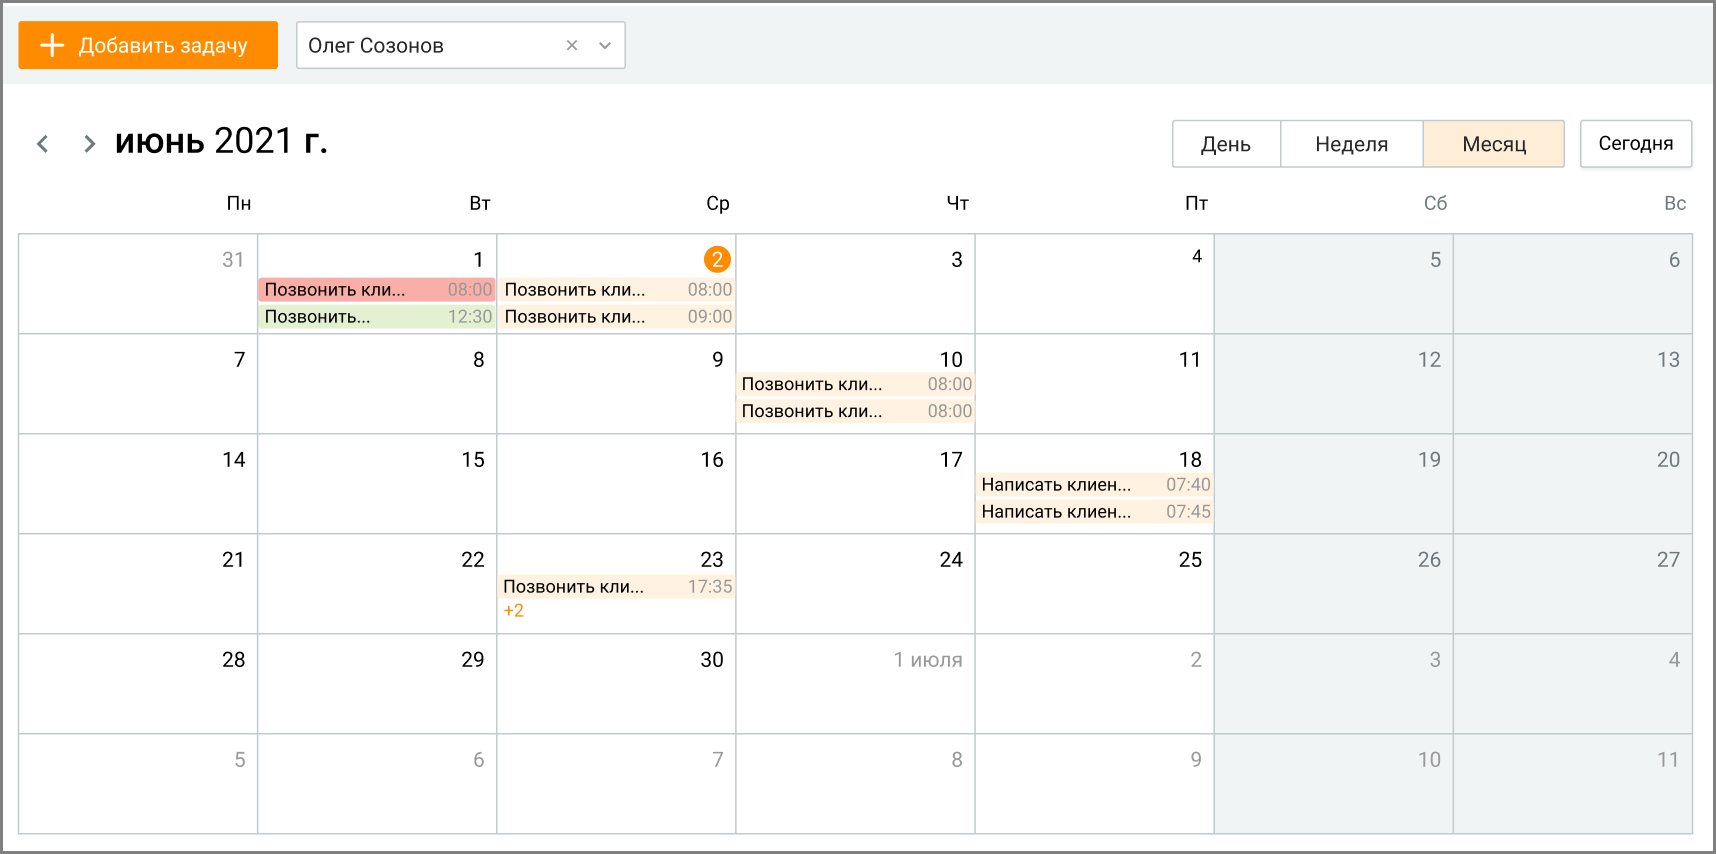Switch to Неделя view
1716x854 pixels.
click(x=1351, y=144)
